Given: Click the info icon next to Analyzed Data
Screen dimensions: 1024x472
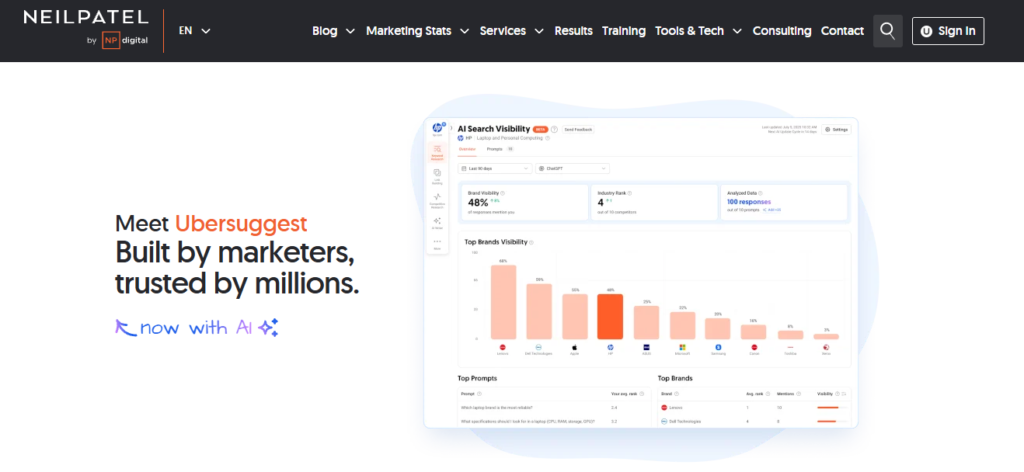Looking at the screenshot, I should [760, 193].
